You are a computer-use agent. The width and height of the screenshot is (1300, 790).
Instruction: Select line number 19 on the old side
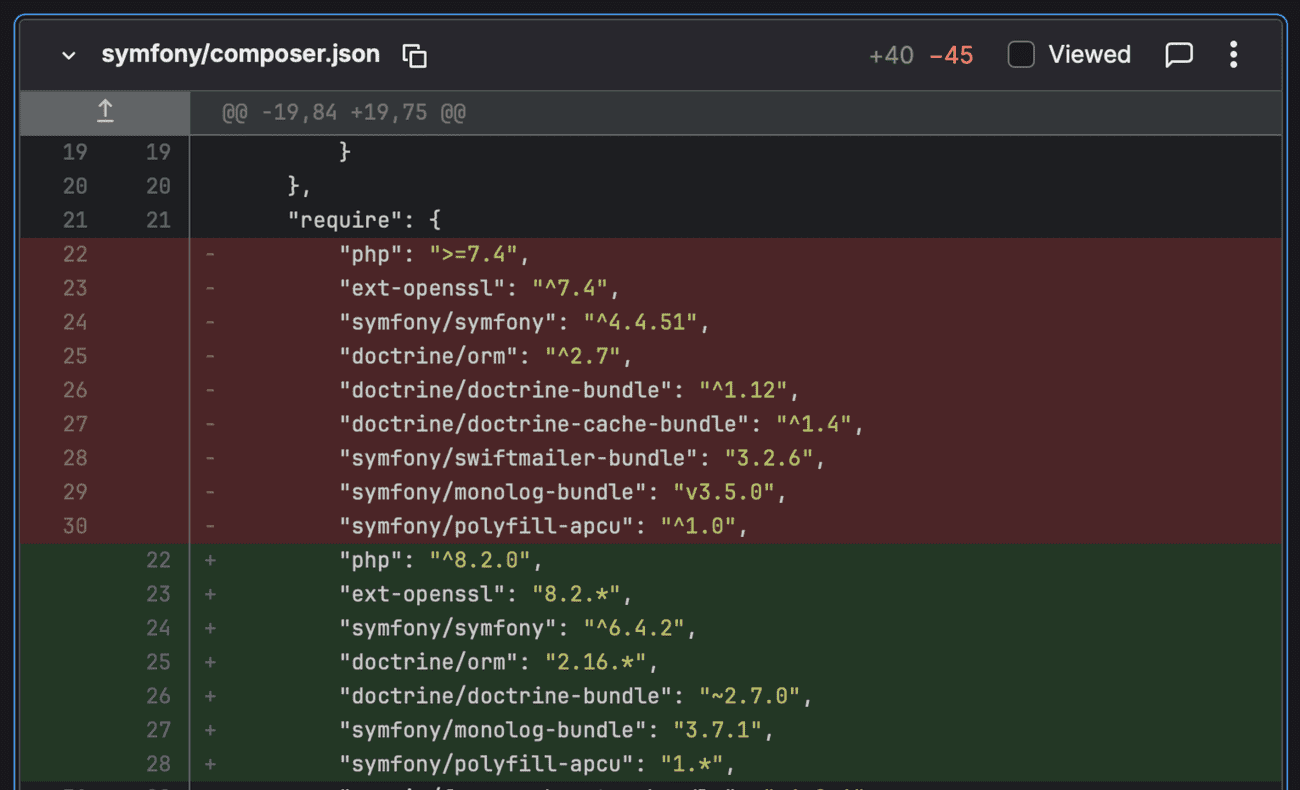[75, 152]
